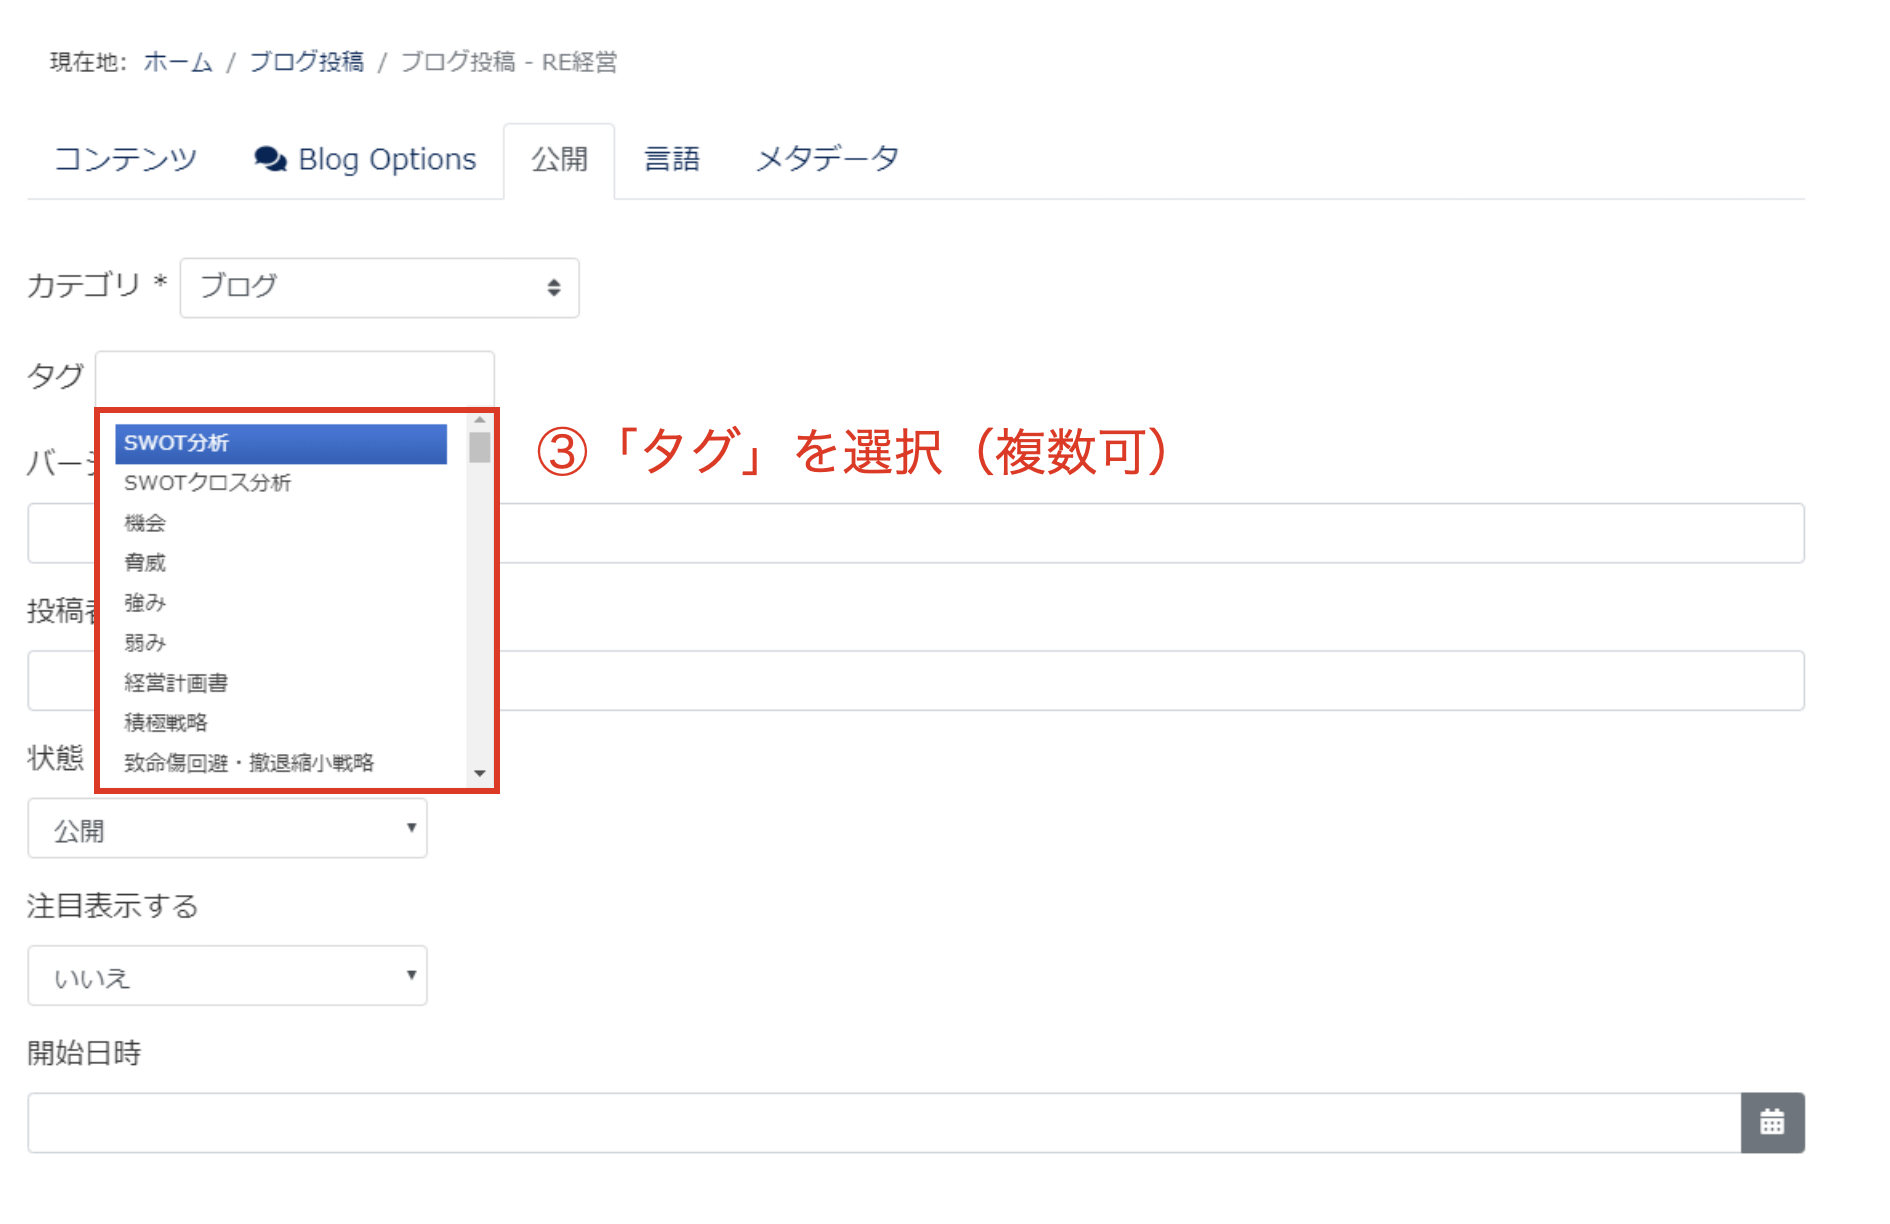Click the ブログ投稿 breadcrumb link
1890x1224 pixels.
(306, 62)
